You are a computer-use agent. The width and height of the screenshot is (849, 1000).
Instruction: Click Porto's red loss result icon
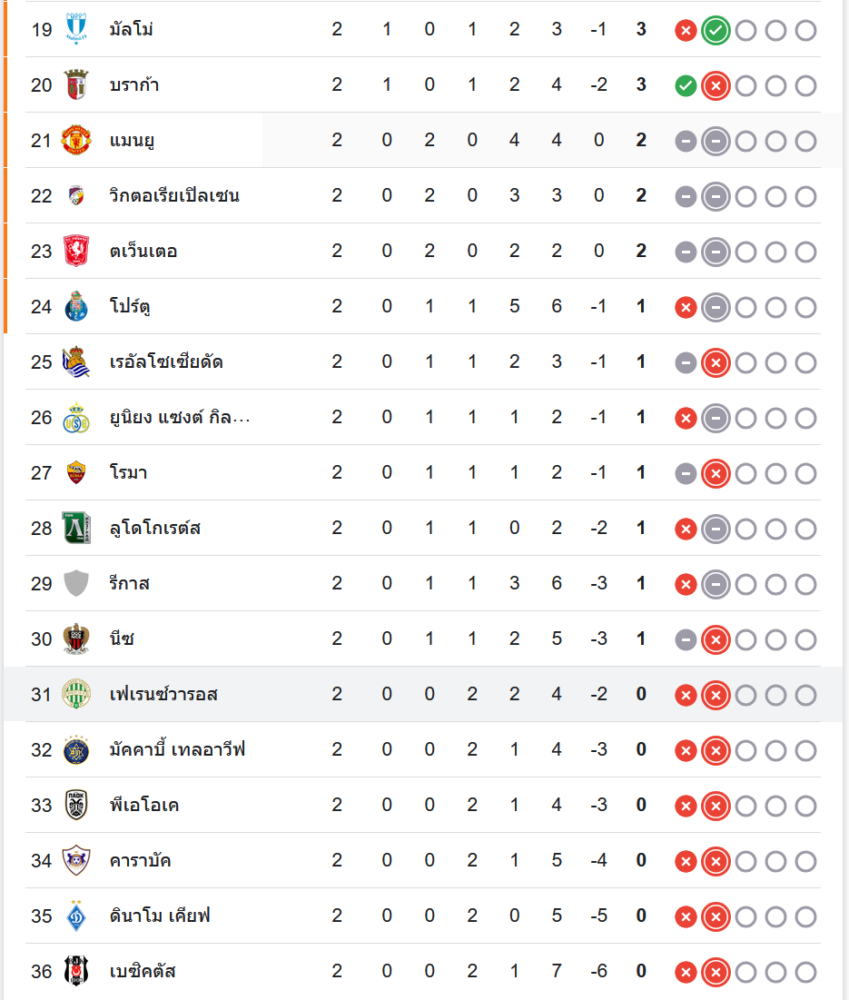(x=685, y=307)
